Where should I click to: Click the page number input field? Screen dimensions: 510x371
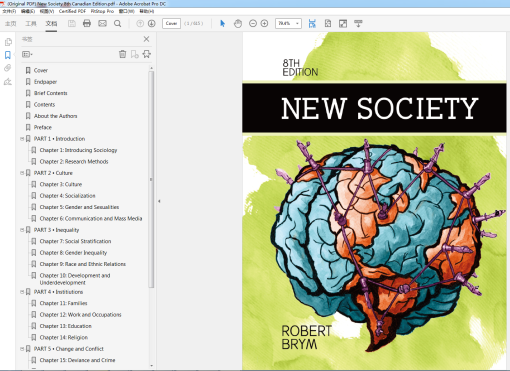(x=171, y=23)
